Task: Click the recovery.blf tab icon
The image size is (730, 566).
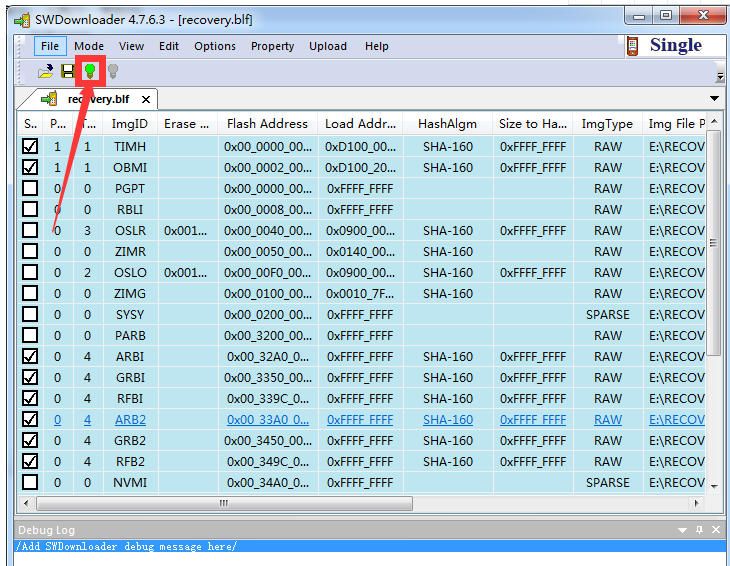Action: coord(49,99)
